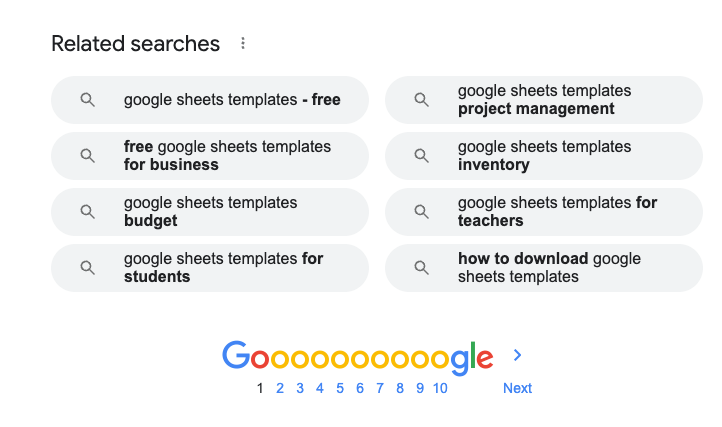
Task: Jump to results page 10
Action: pyautogui.click(x=440, y=388)
